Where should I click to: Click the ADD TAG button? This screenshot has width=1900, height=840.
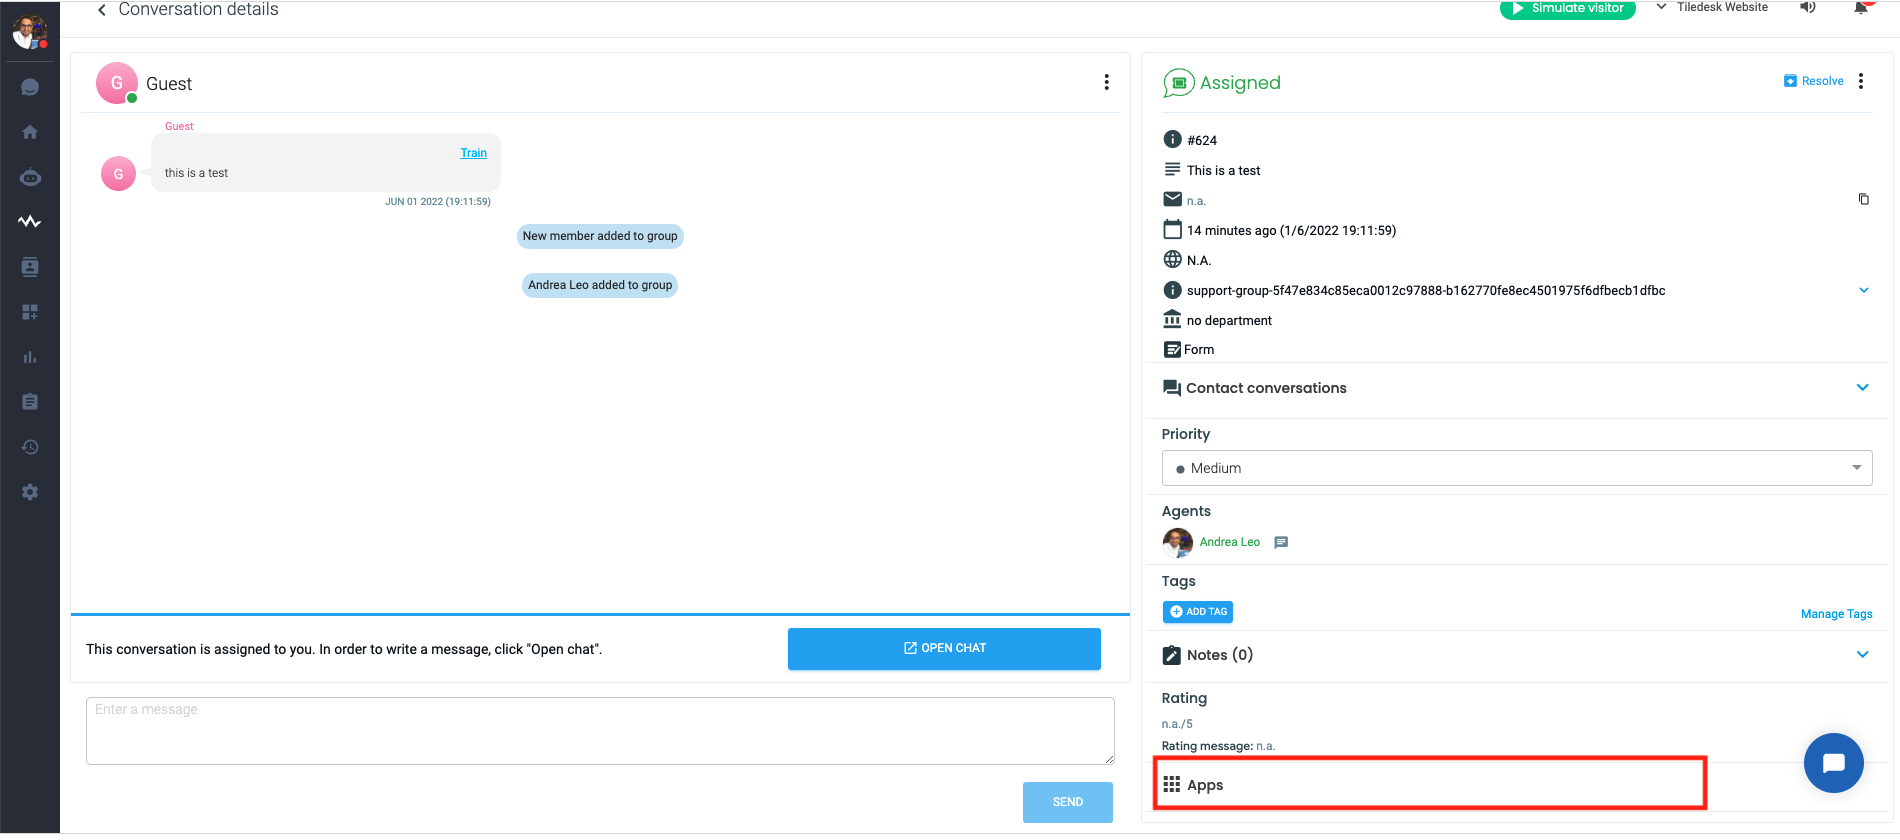pyautogui.click(x=1198, y=612)
